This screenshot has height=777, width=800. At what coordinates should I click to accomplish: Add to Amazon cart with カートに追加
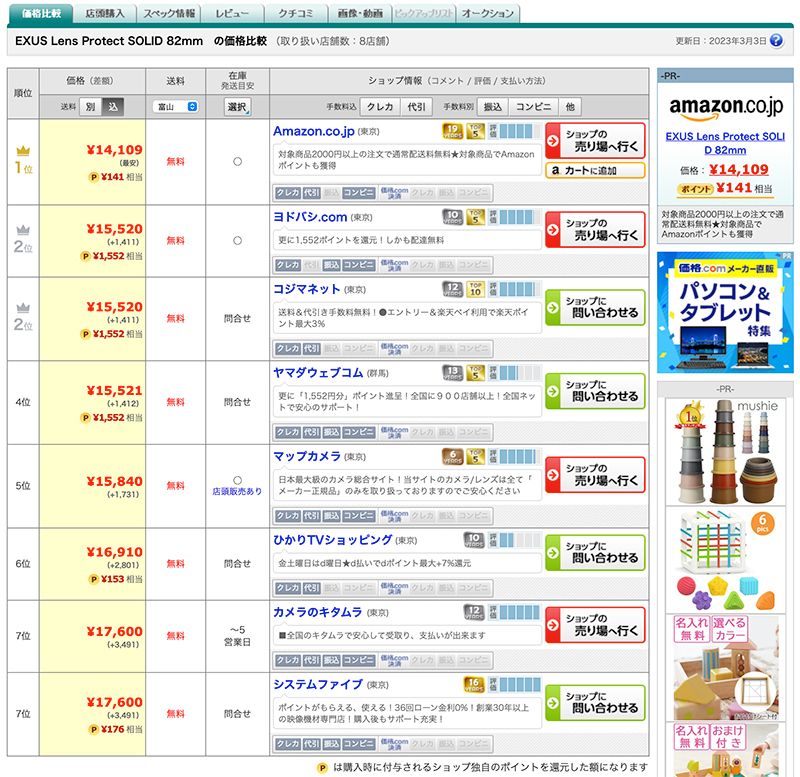point(595,170)
